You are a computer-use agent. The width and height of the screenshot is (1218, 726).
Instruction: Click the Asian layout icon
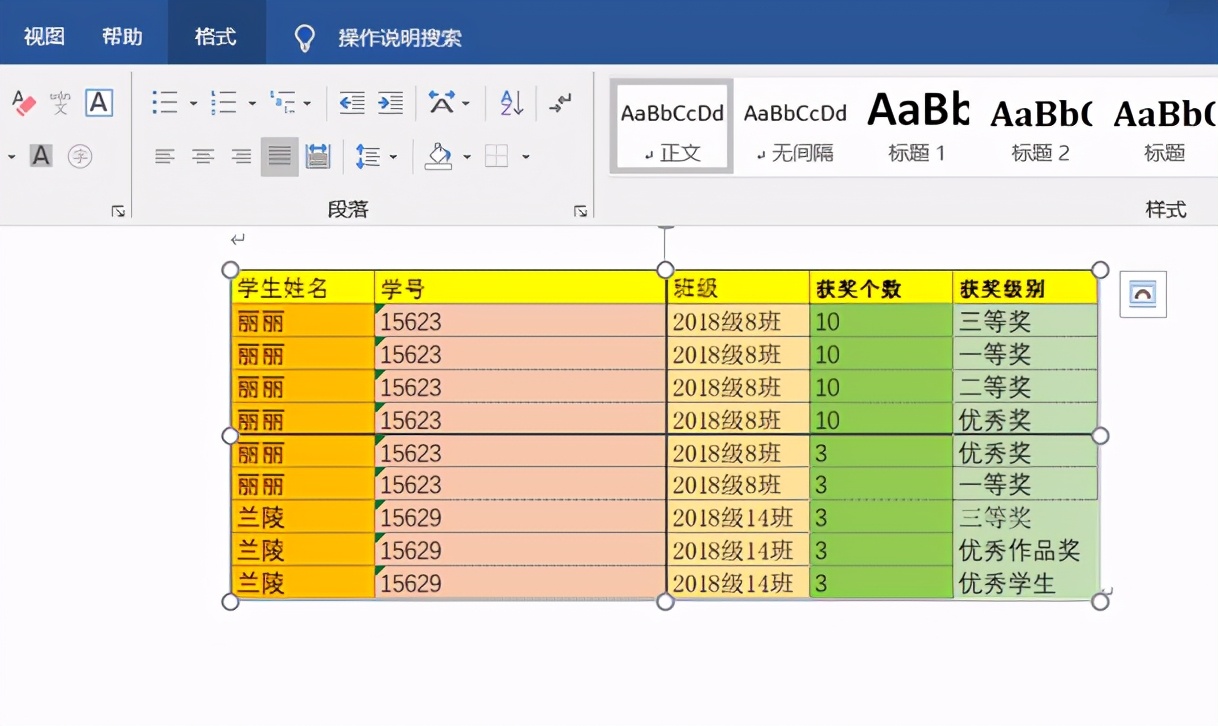click(441, 102)
